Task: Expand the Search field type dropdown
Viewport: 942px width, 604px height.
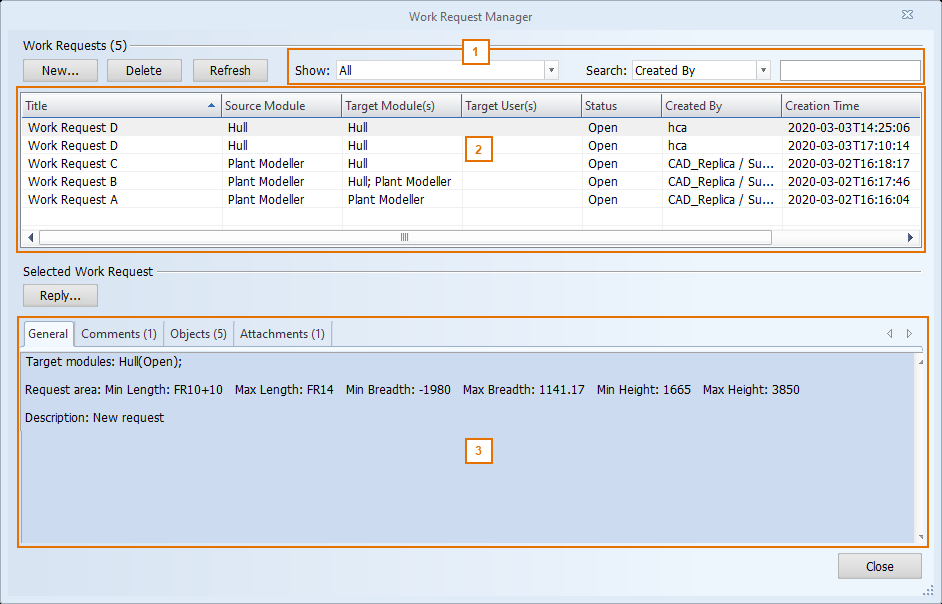Action: (764, 71)
